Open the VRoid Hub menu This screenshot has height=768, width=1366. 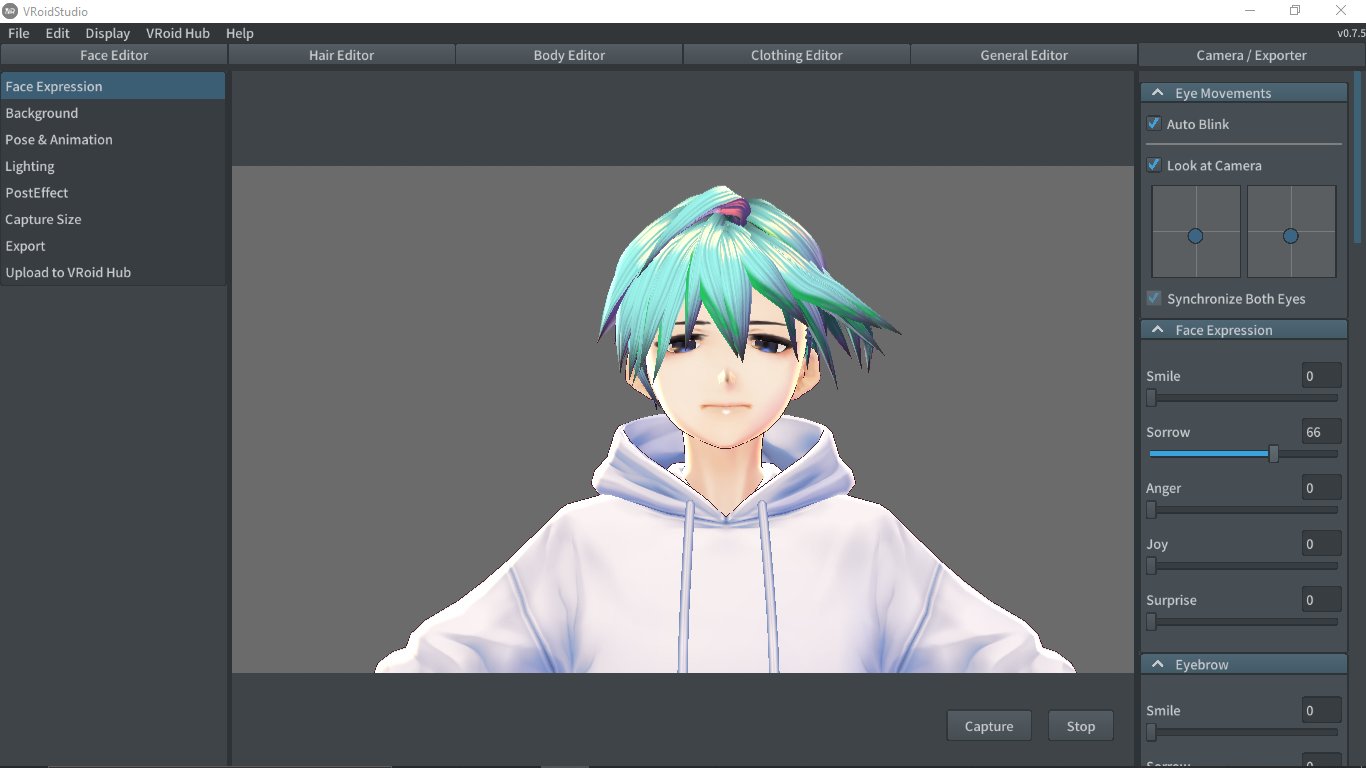point(178,33)
